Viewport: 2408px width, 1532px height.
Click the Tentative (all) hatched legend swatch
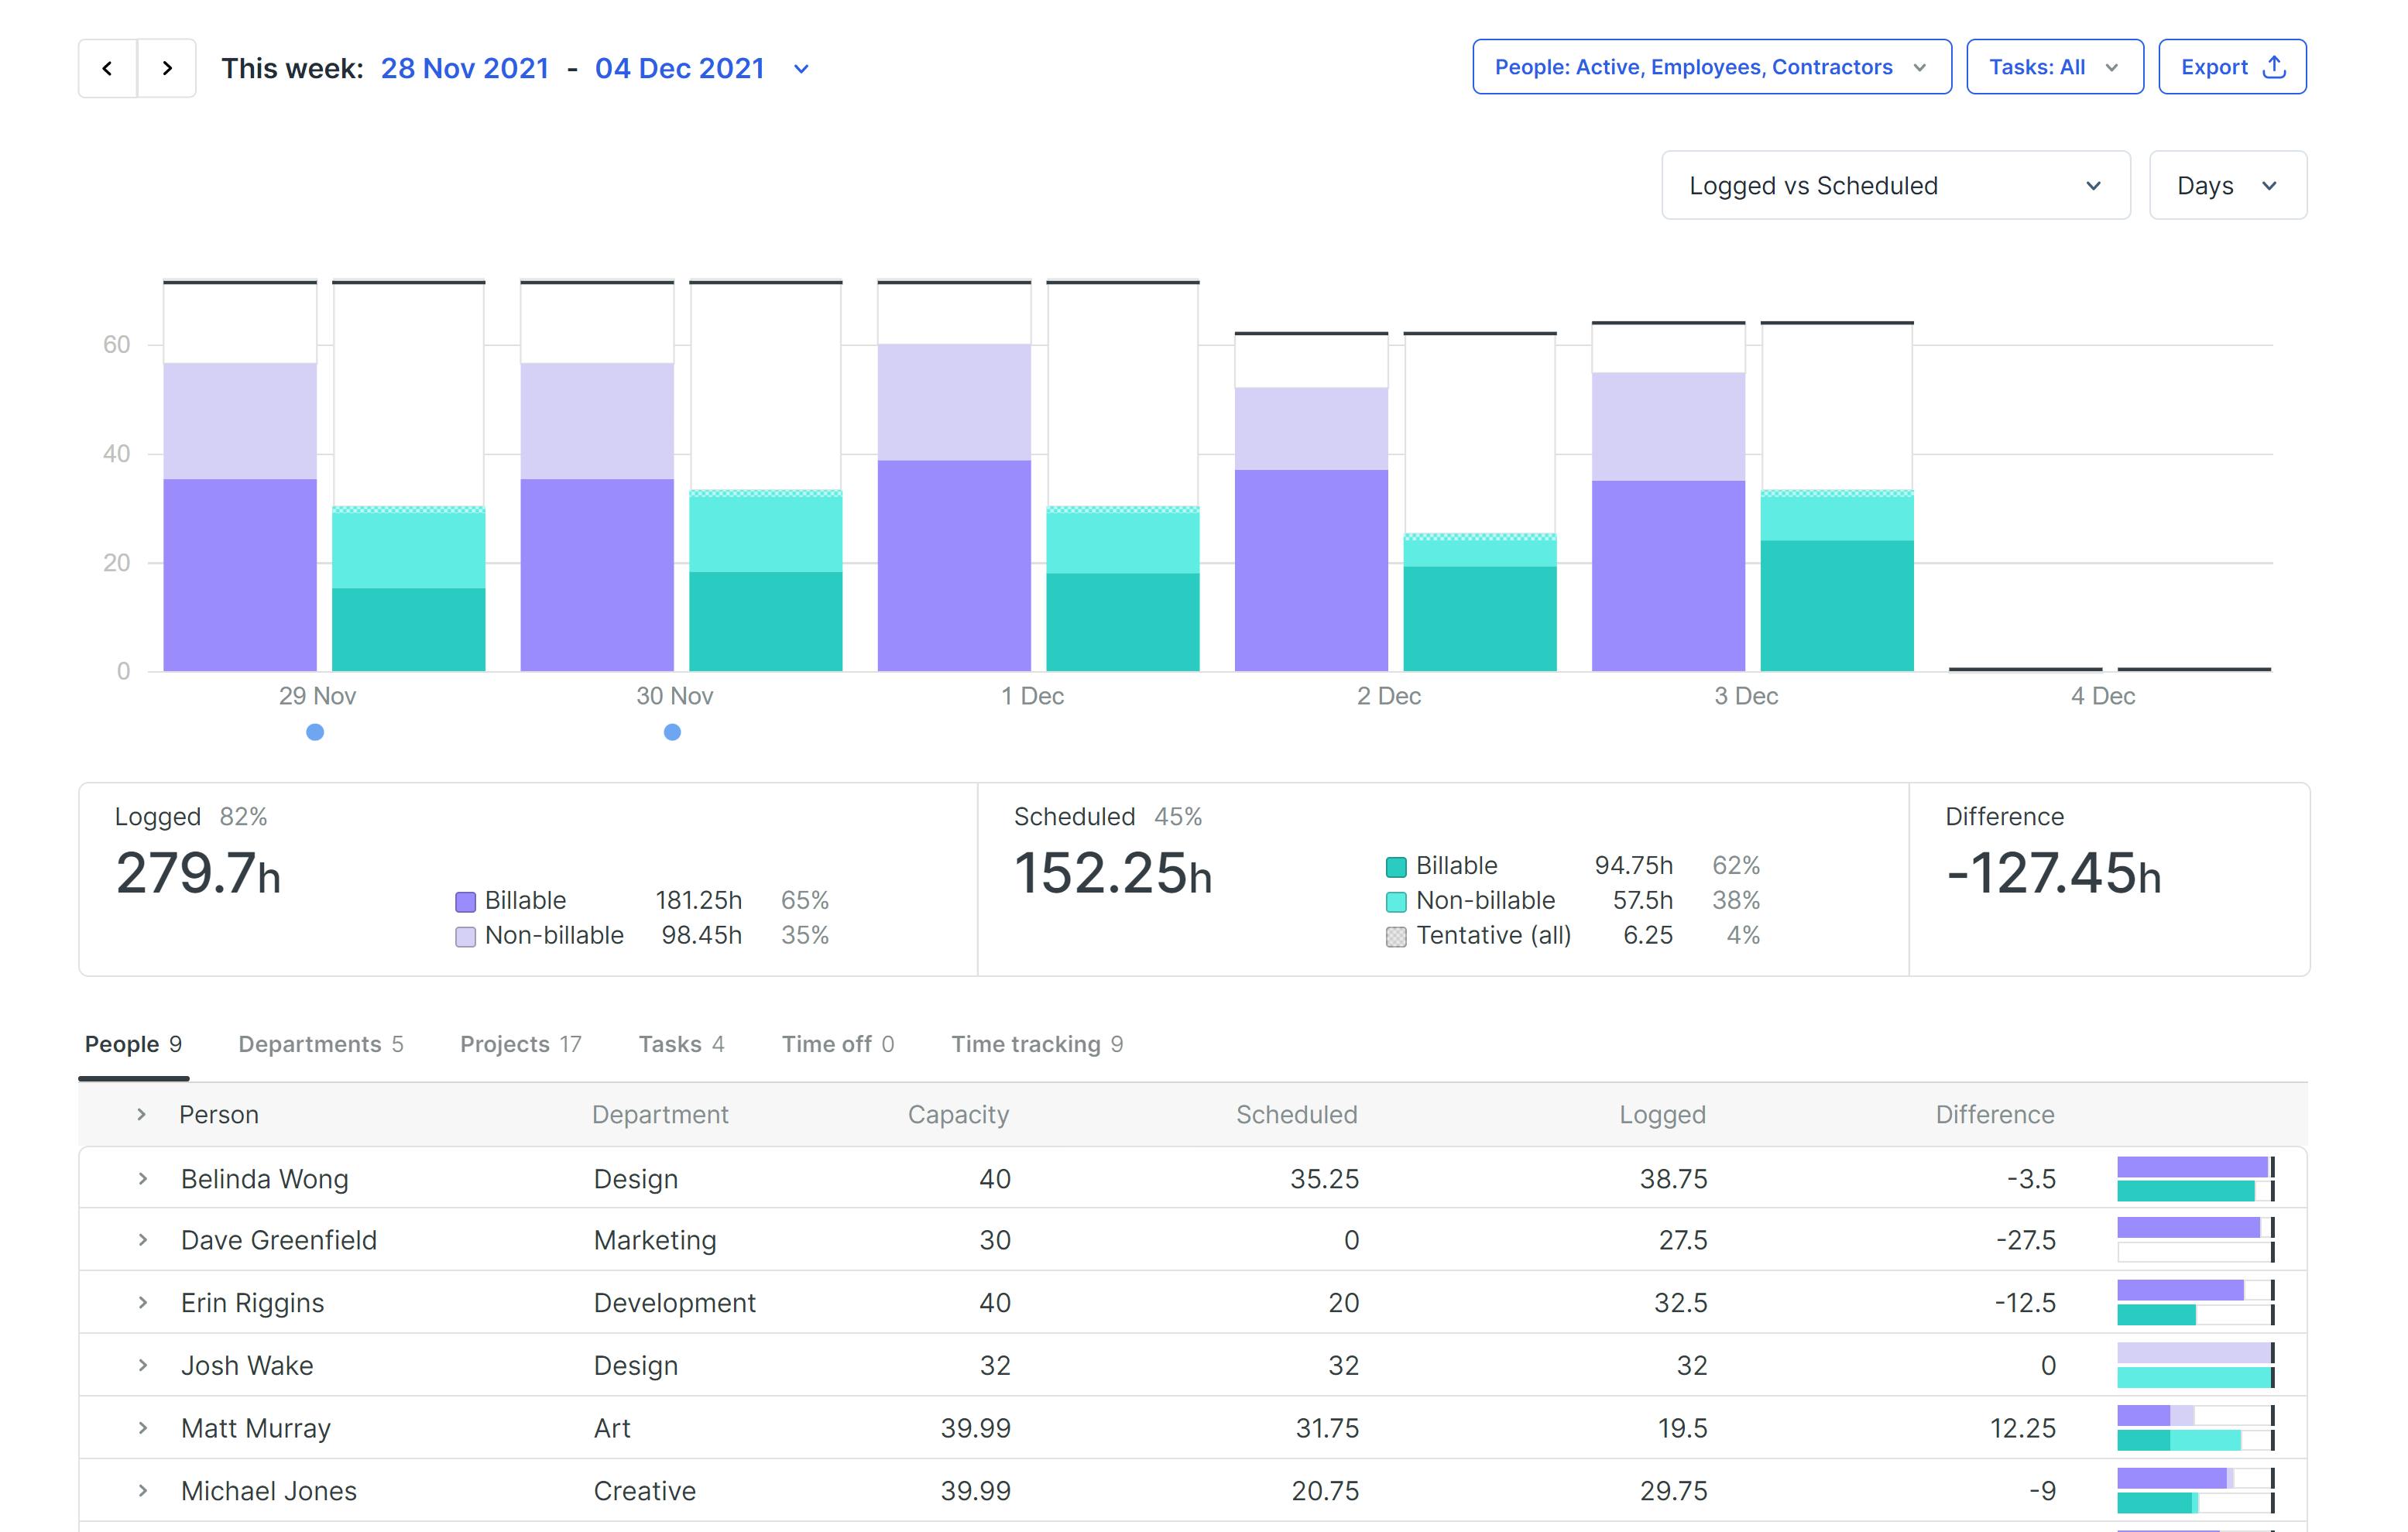pyautogui.click(x=1396, y=937)
